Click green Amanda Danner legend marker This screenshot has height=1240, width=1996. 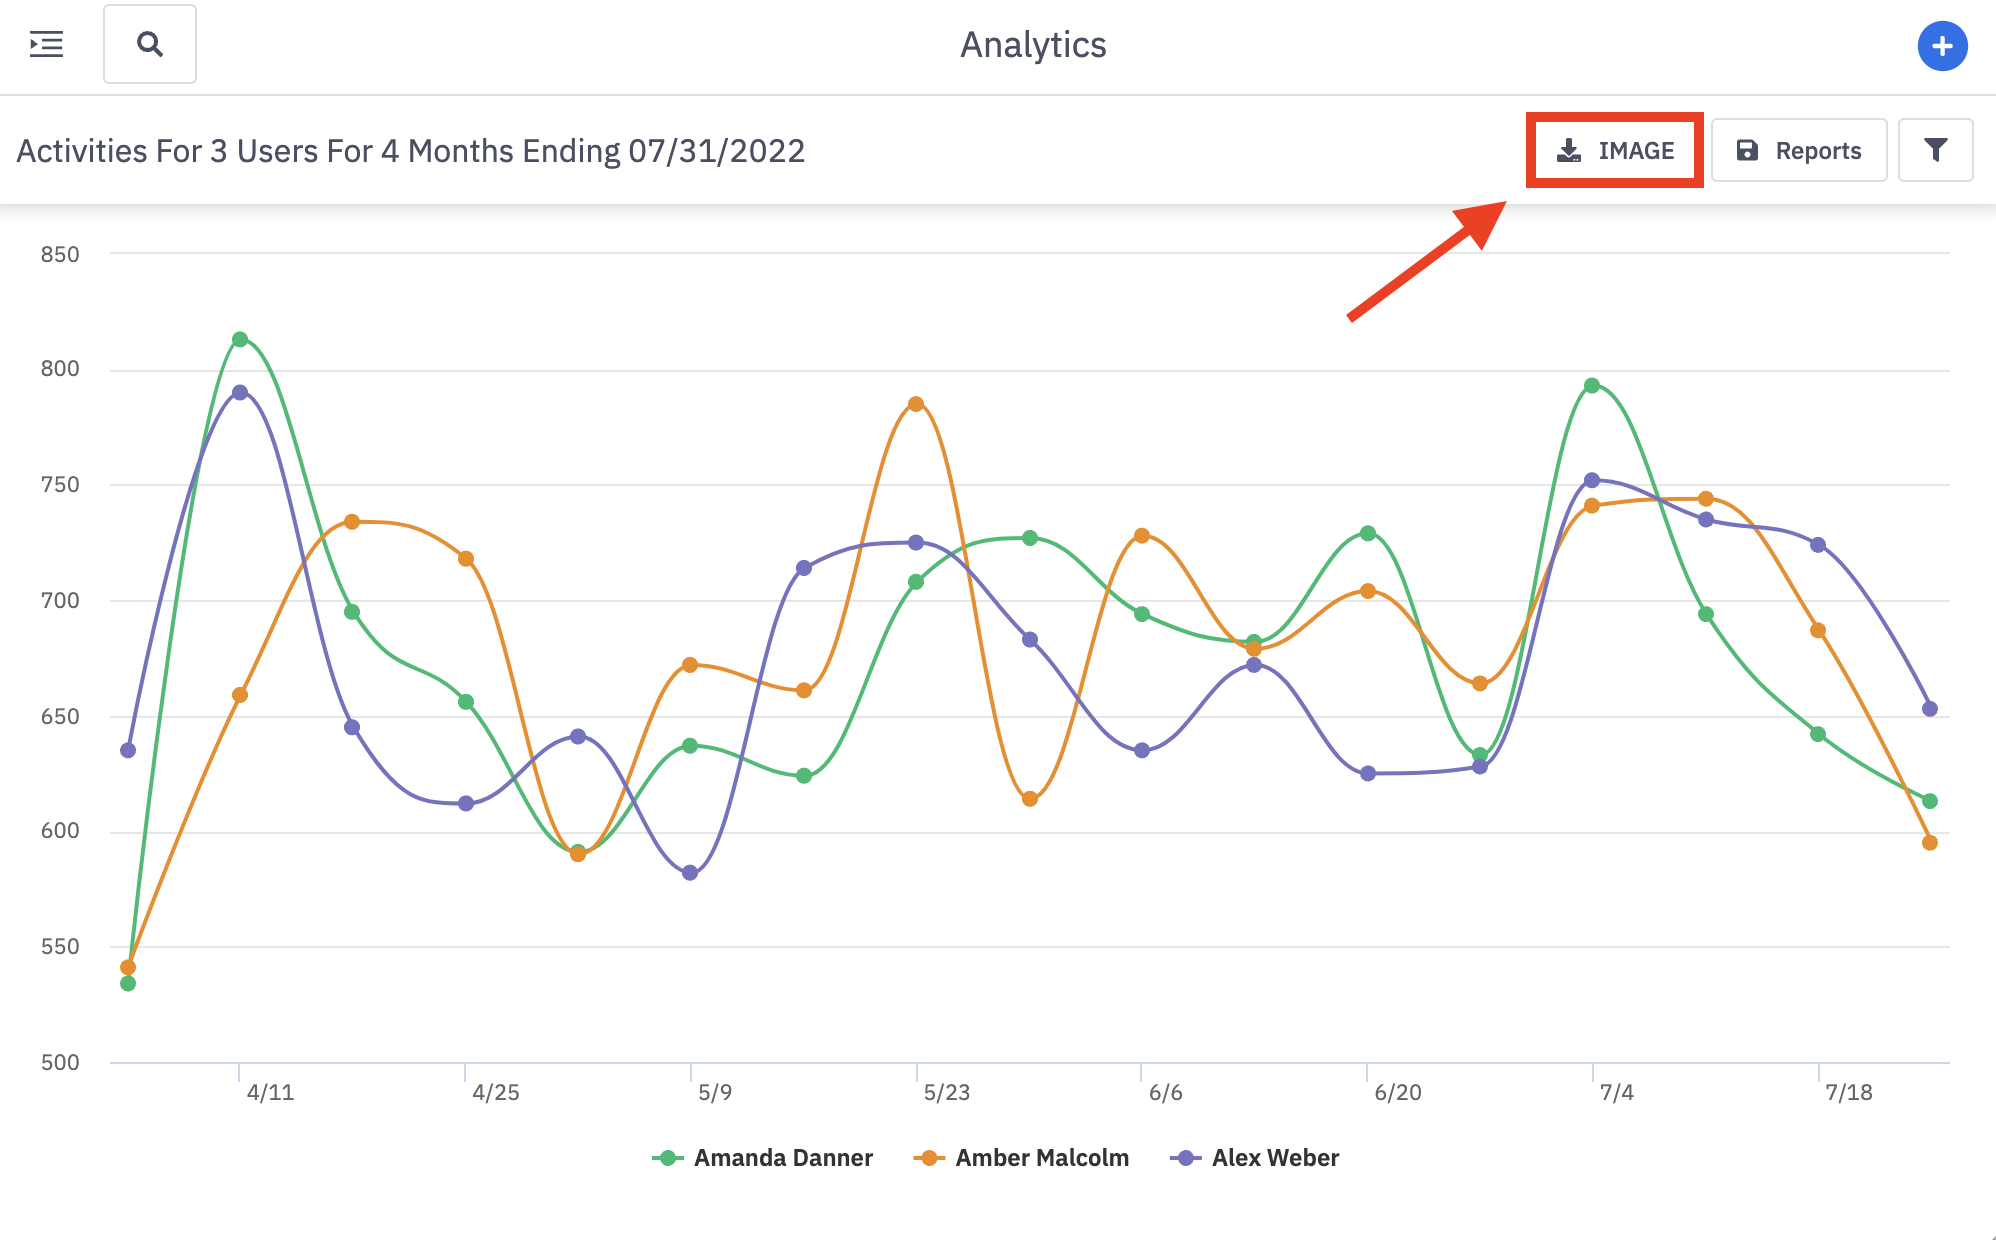coord(667,1158)
